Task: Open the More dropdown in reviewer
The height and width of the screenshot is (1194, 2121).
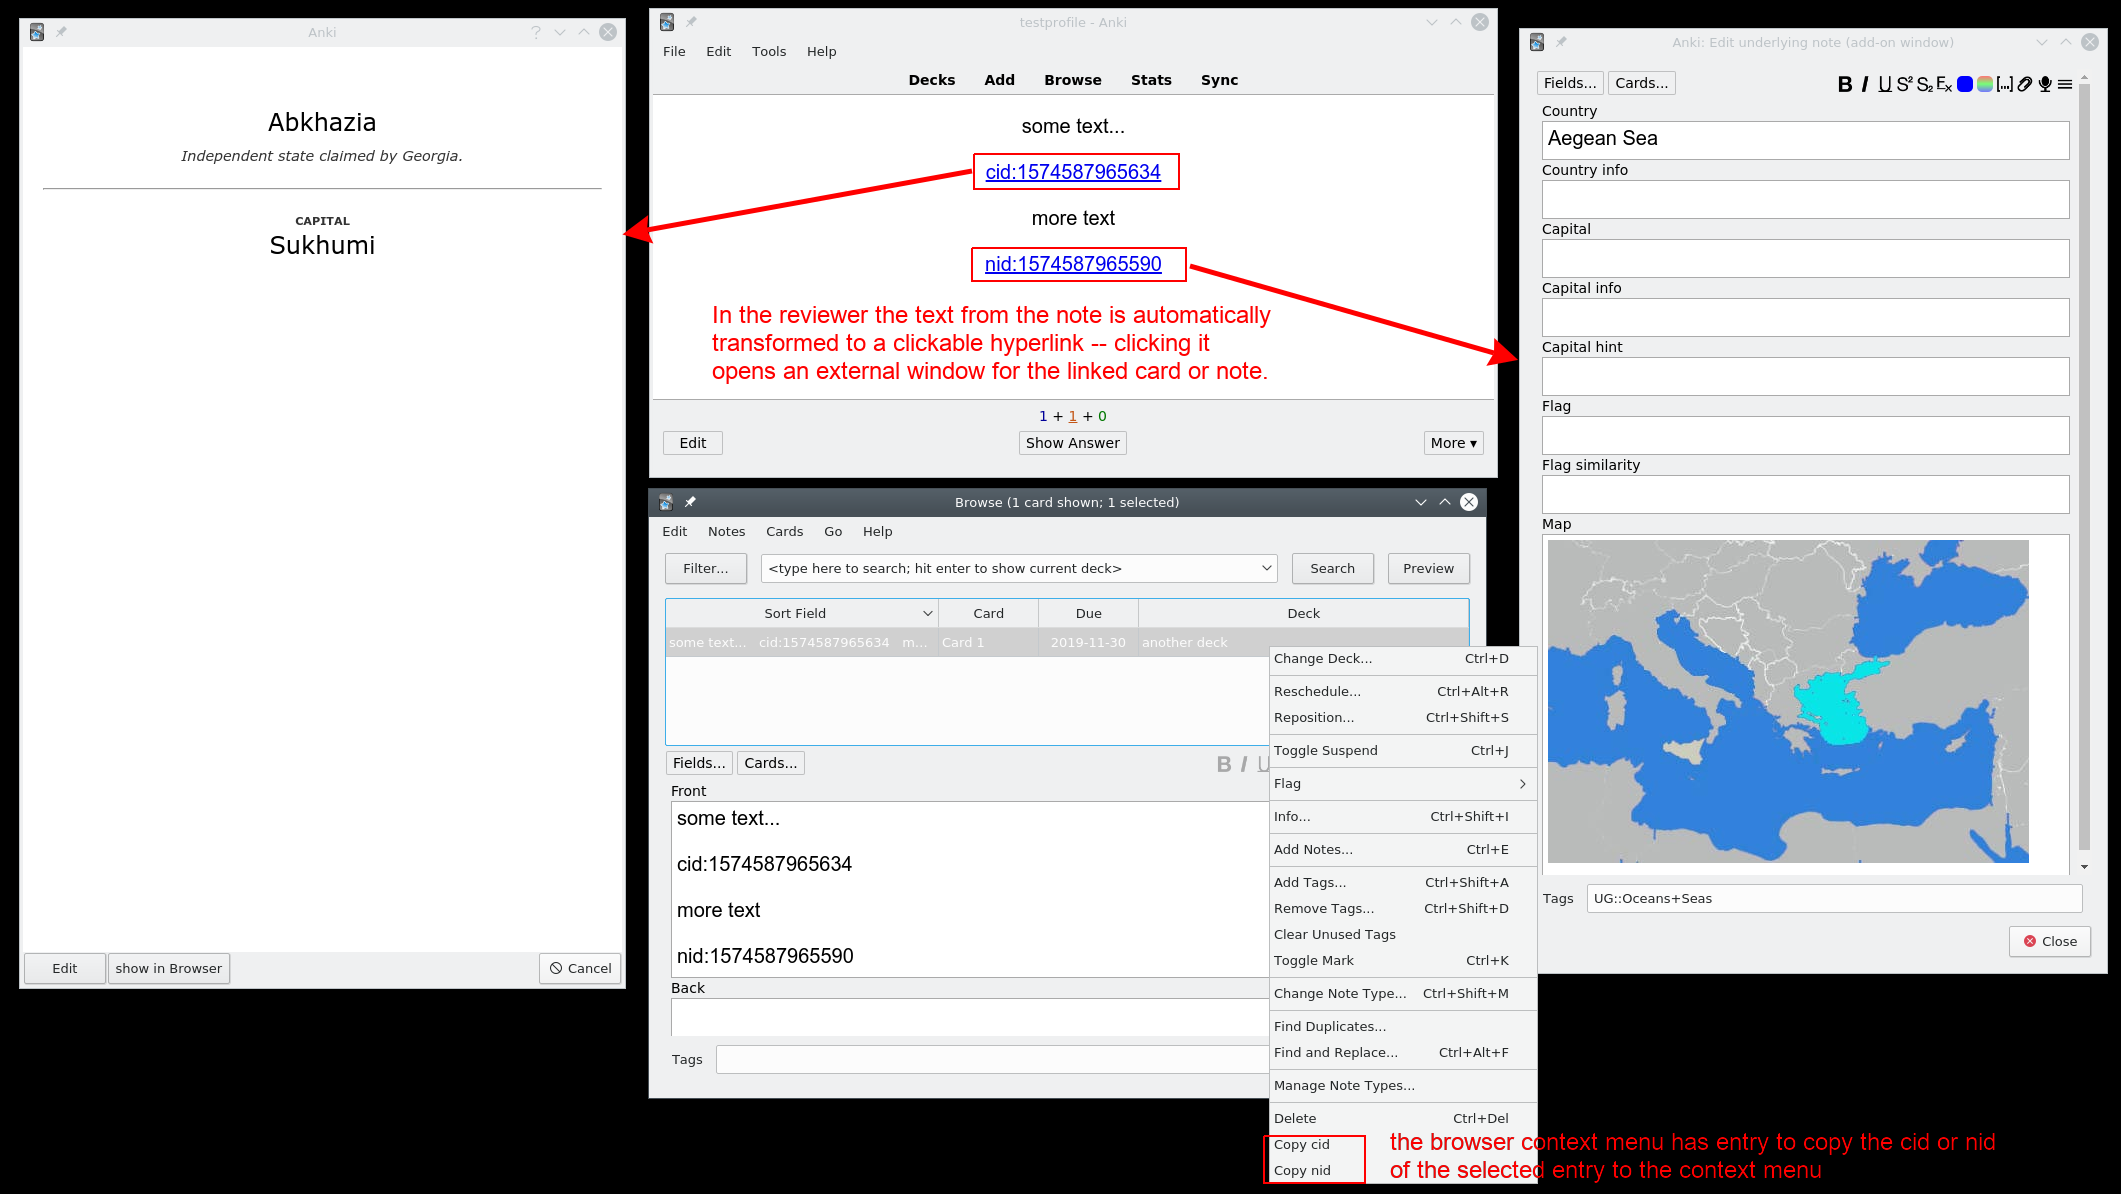Action: pyautogui.click(x=1453, y=443)
